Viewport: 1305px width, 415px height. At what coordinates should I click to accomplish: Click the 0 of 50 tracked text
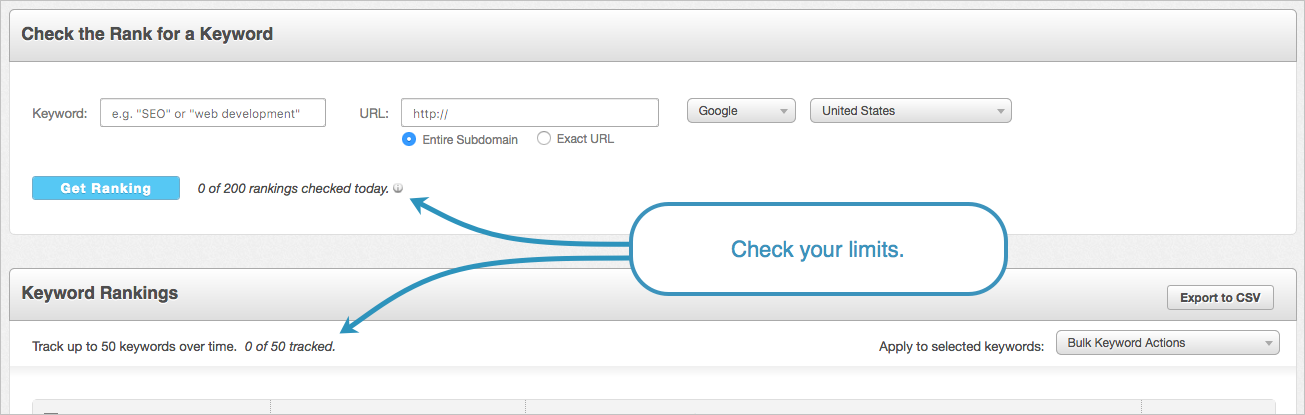pos(290,347)
